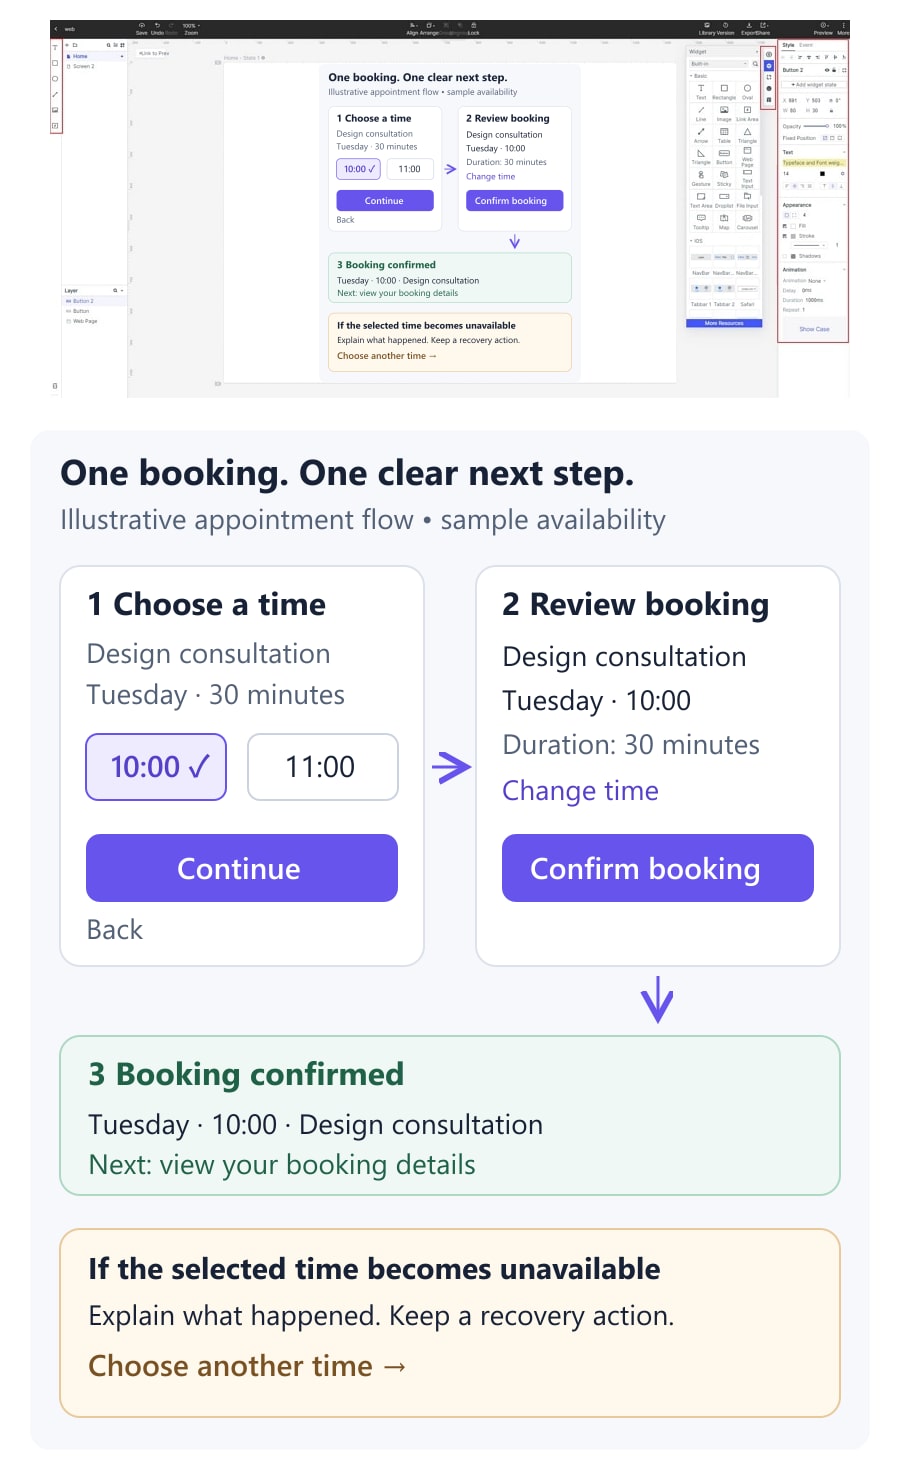Click Confirm booking in the enlarged mockup
The image size is (900, 1480).
[658, 868]
